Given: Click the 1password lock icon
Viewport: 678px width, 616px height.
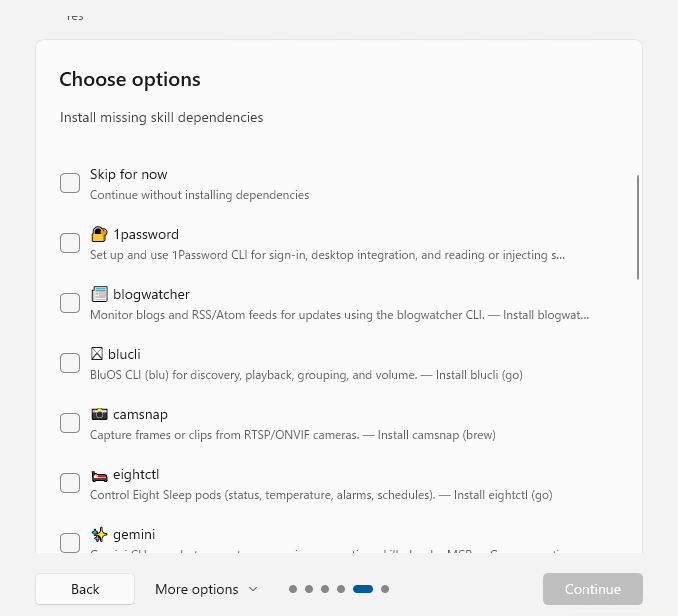Looking at the screenshot, I should (99, 234).
